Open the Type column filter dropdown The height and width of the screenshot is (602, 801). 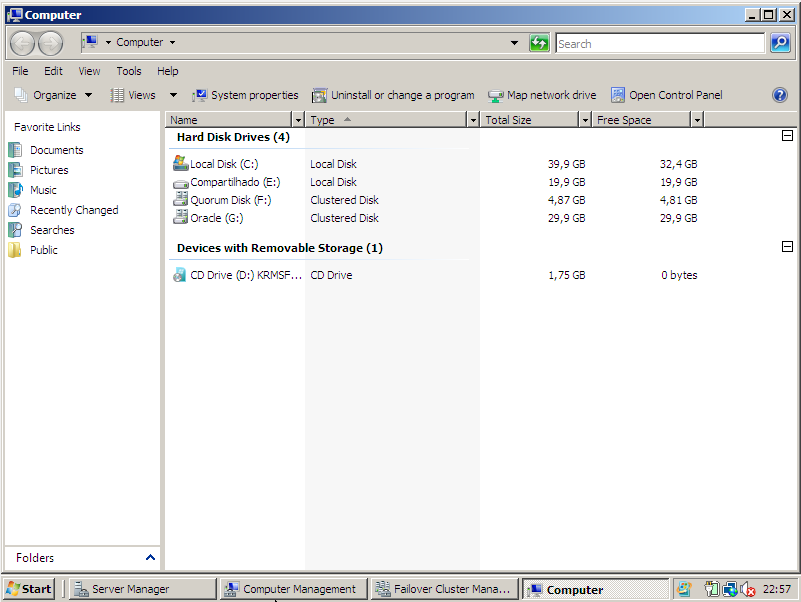(x=473, y=120)
